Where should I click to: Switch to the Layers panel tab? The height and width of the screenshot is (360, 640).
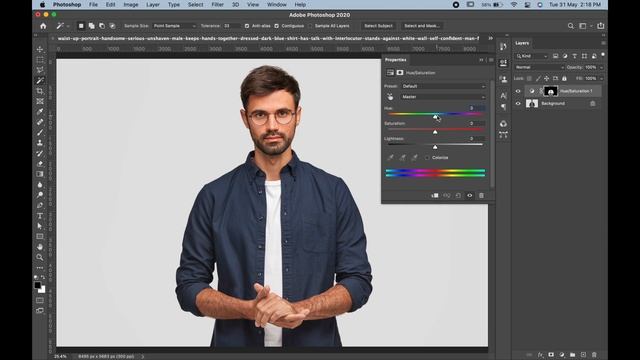coord(522,43)
